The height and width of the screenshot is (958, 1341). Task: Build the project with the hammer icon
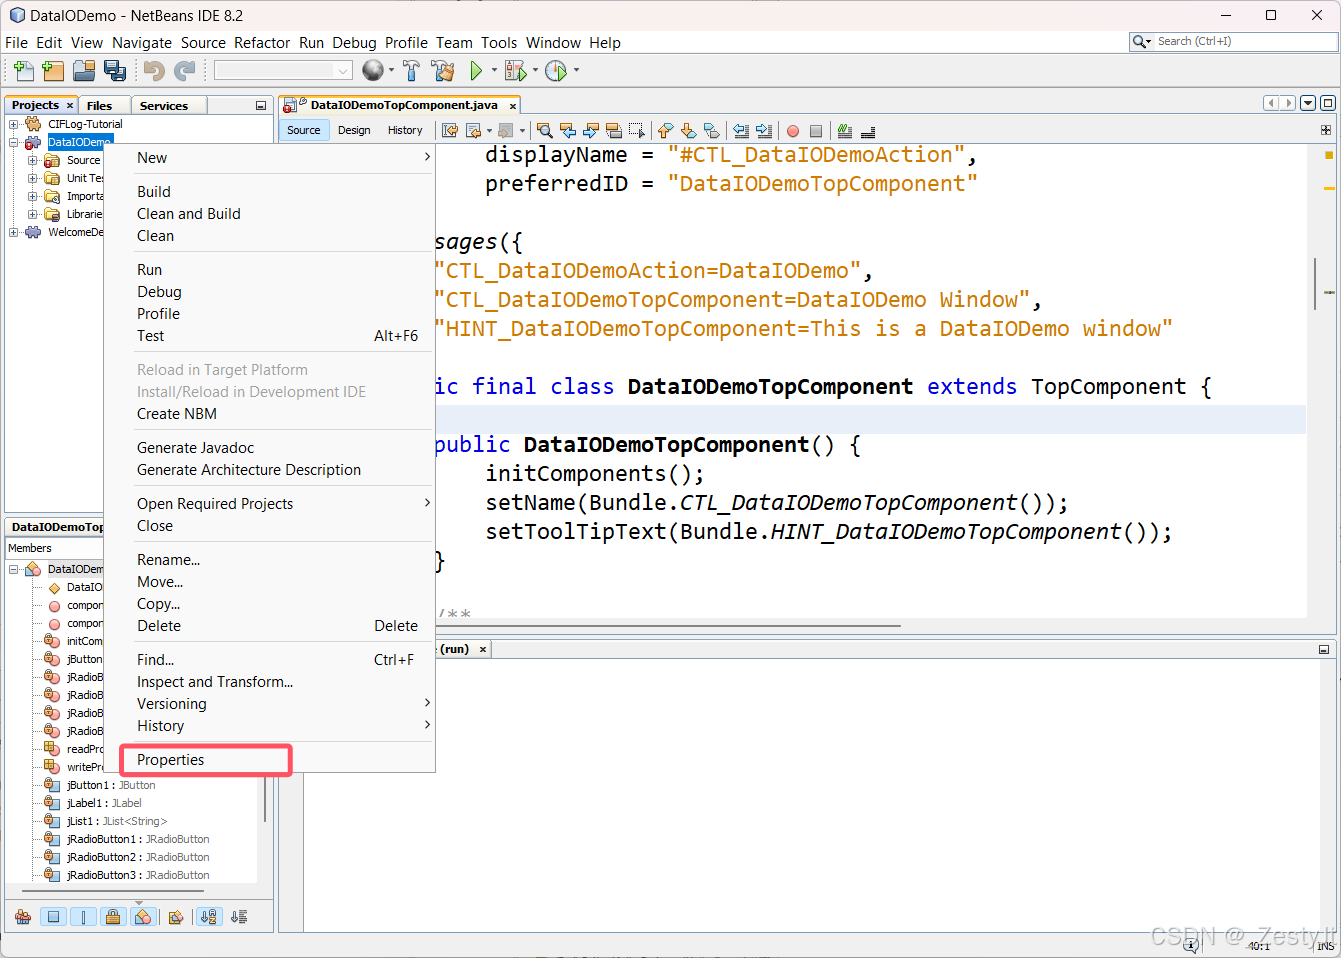coord(411,70)
